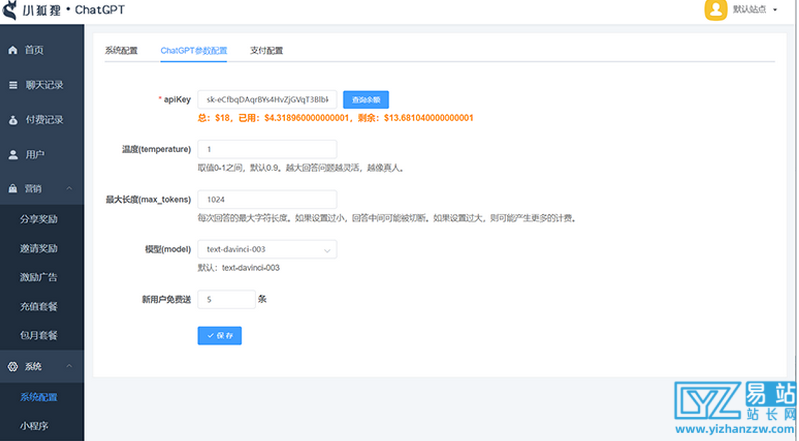Switch to the 系统配置 tab
This screenshot has width=799, height=441.
click(121, 50)
